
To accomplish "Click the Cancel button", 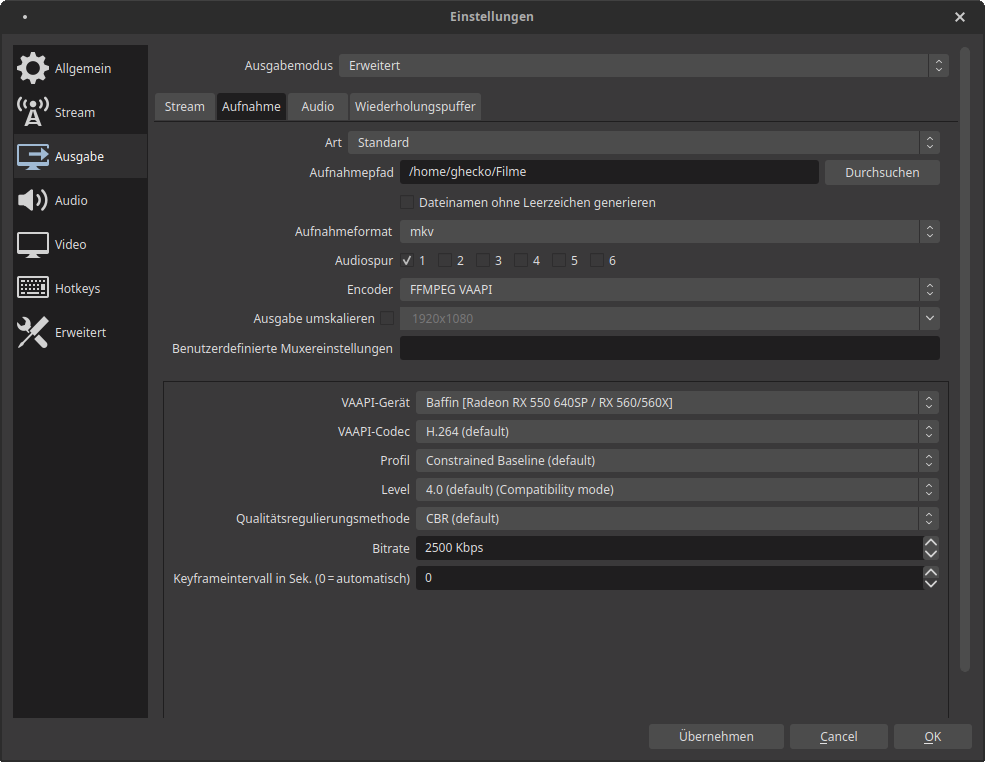I will pyautogui.click(x=839, y=736).
